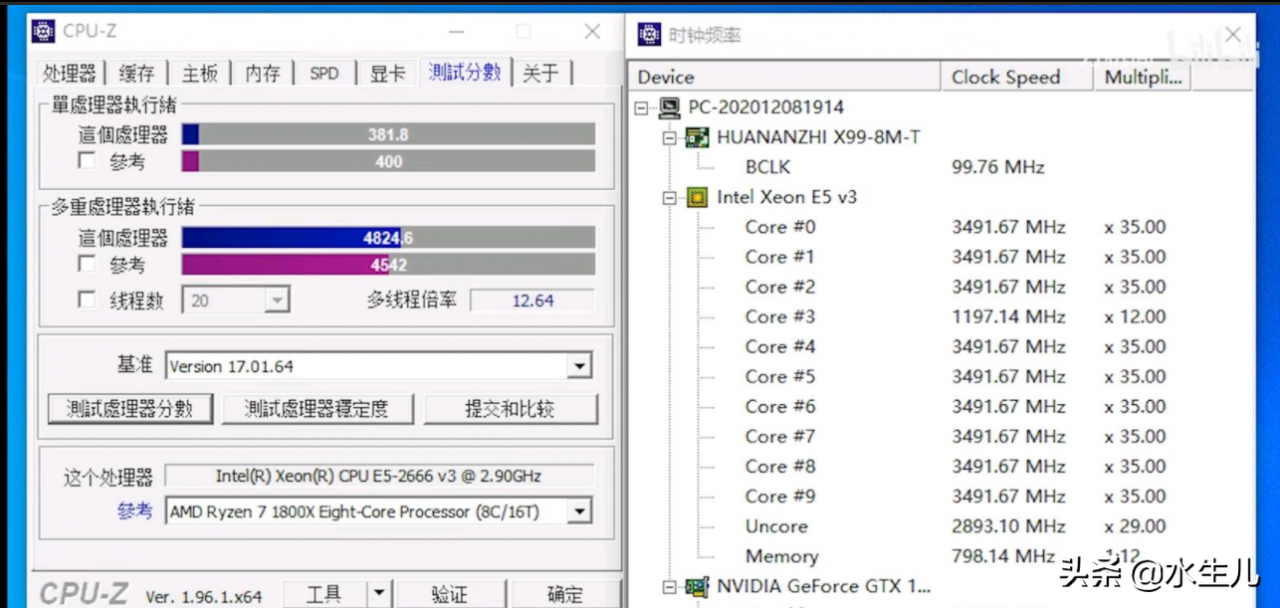Switch to the SPD tab
The height and width of the screenshot is (608, 1280).
coord(325,73)
